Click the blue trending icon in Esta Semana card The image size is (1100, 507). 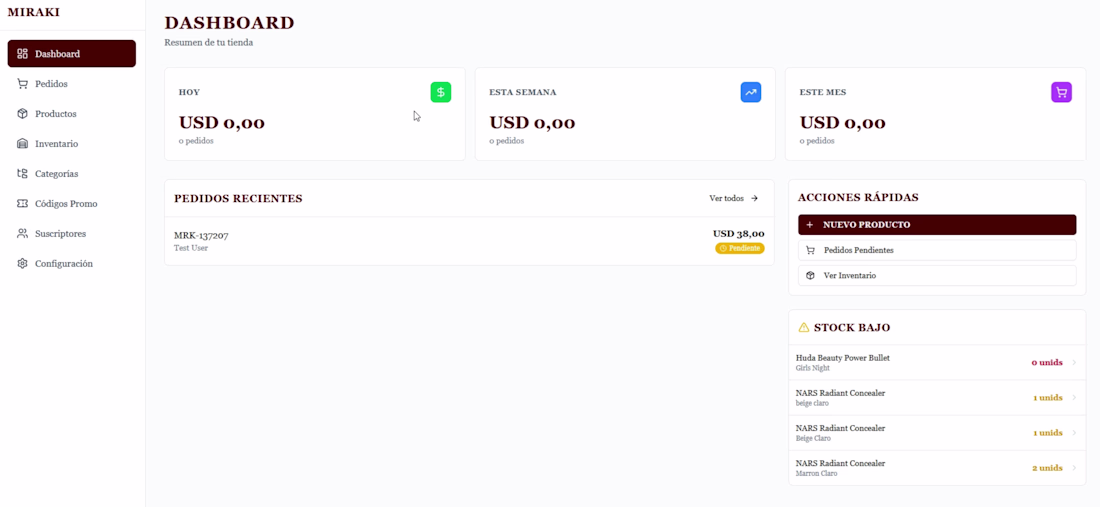[751, 92]
